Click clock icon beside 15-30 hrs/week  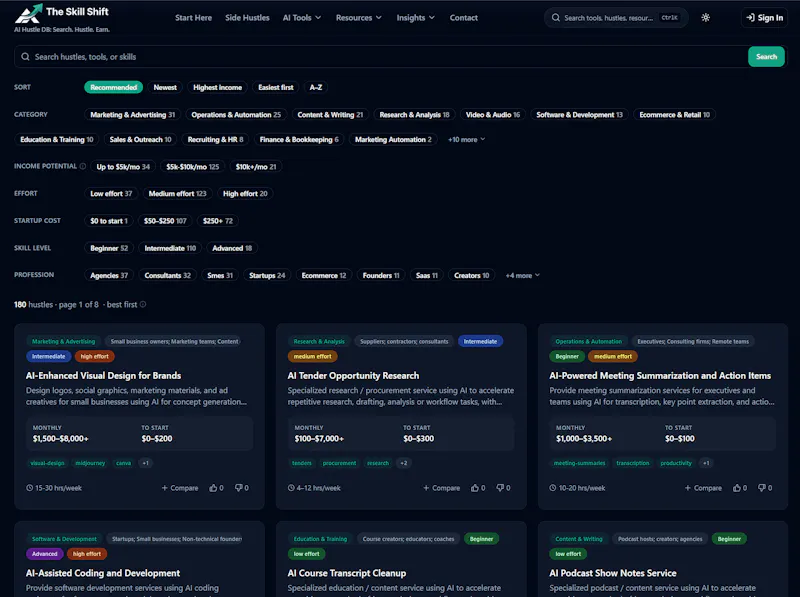(30, 488)
